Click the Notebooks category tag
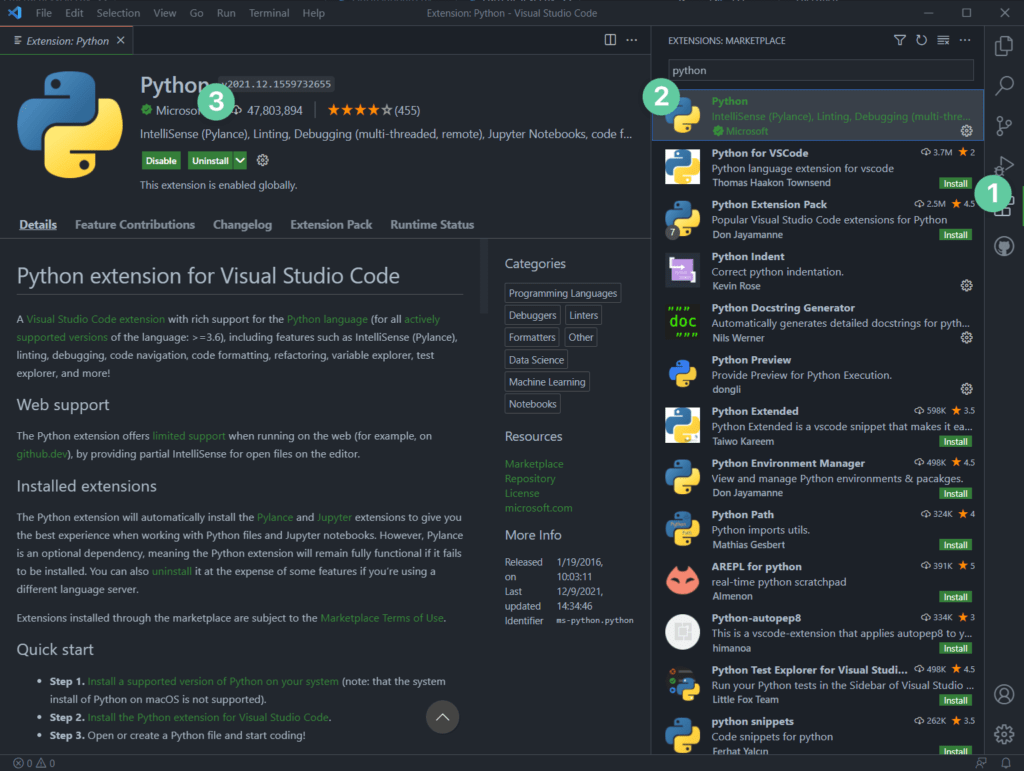 tap(532, 404)
